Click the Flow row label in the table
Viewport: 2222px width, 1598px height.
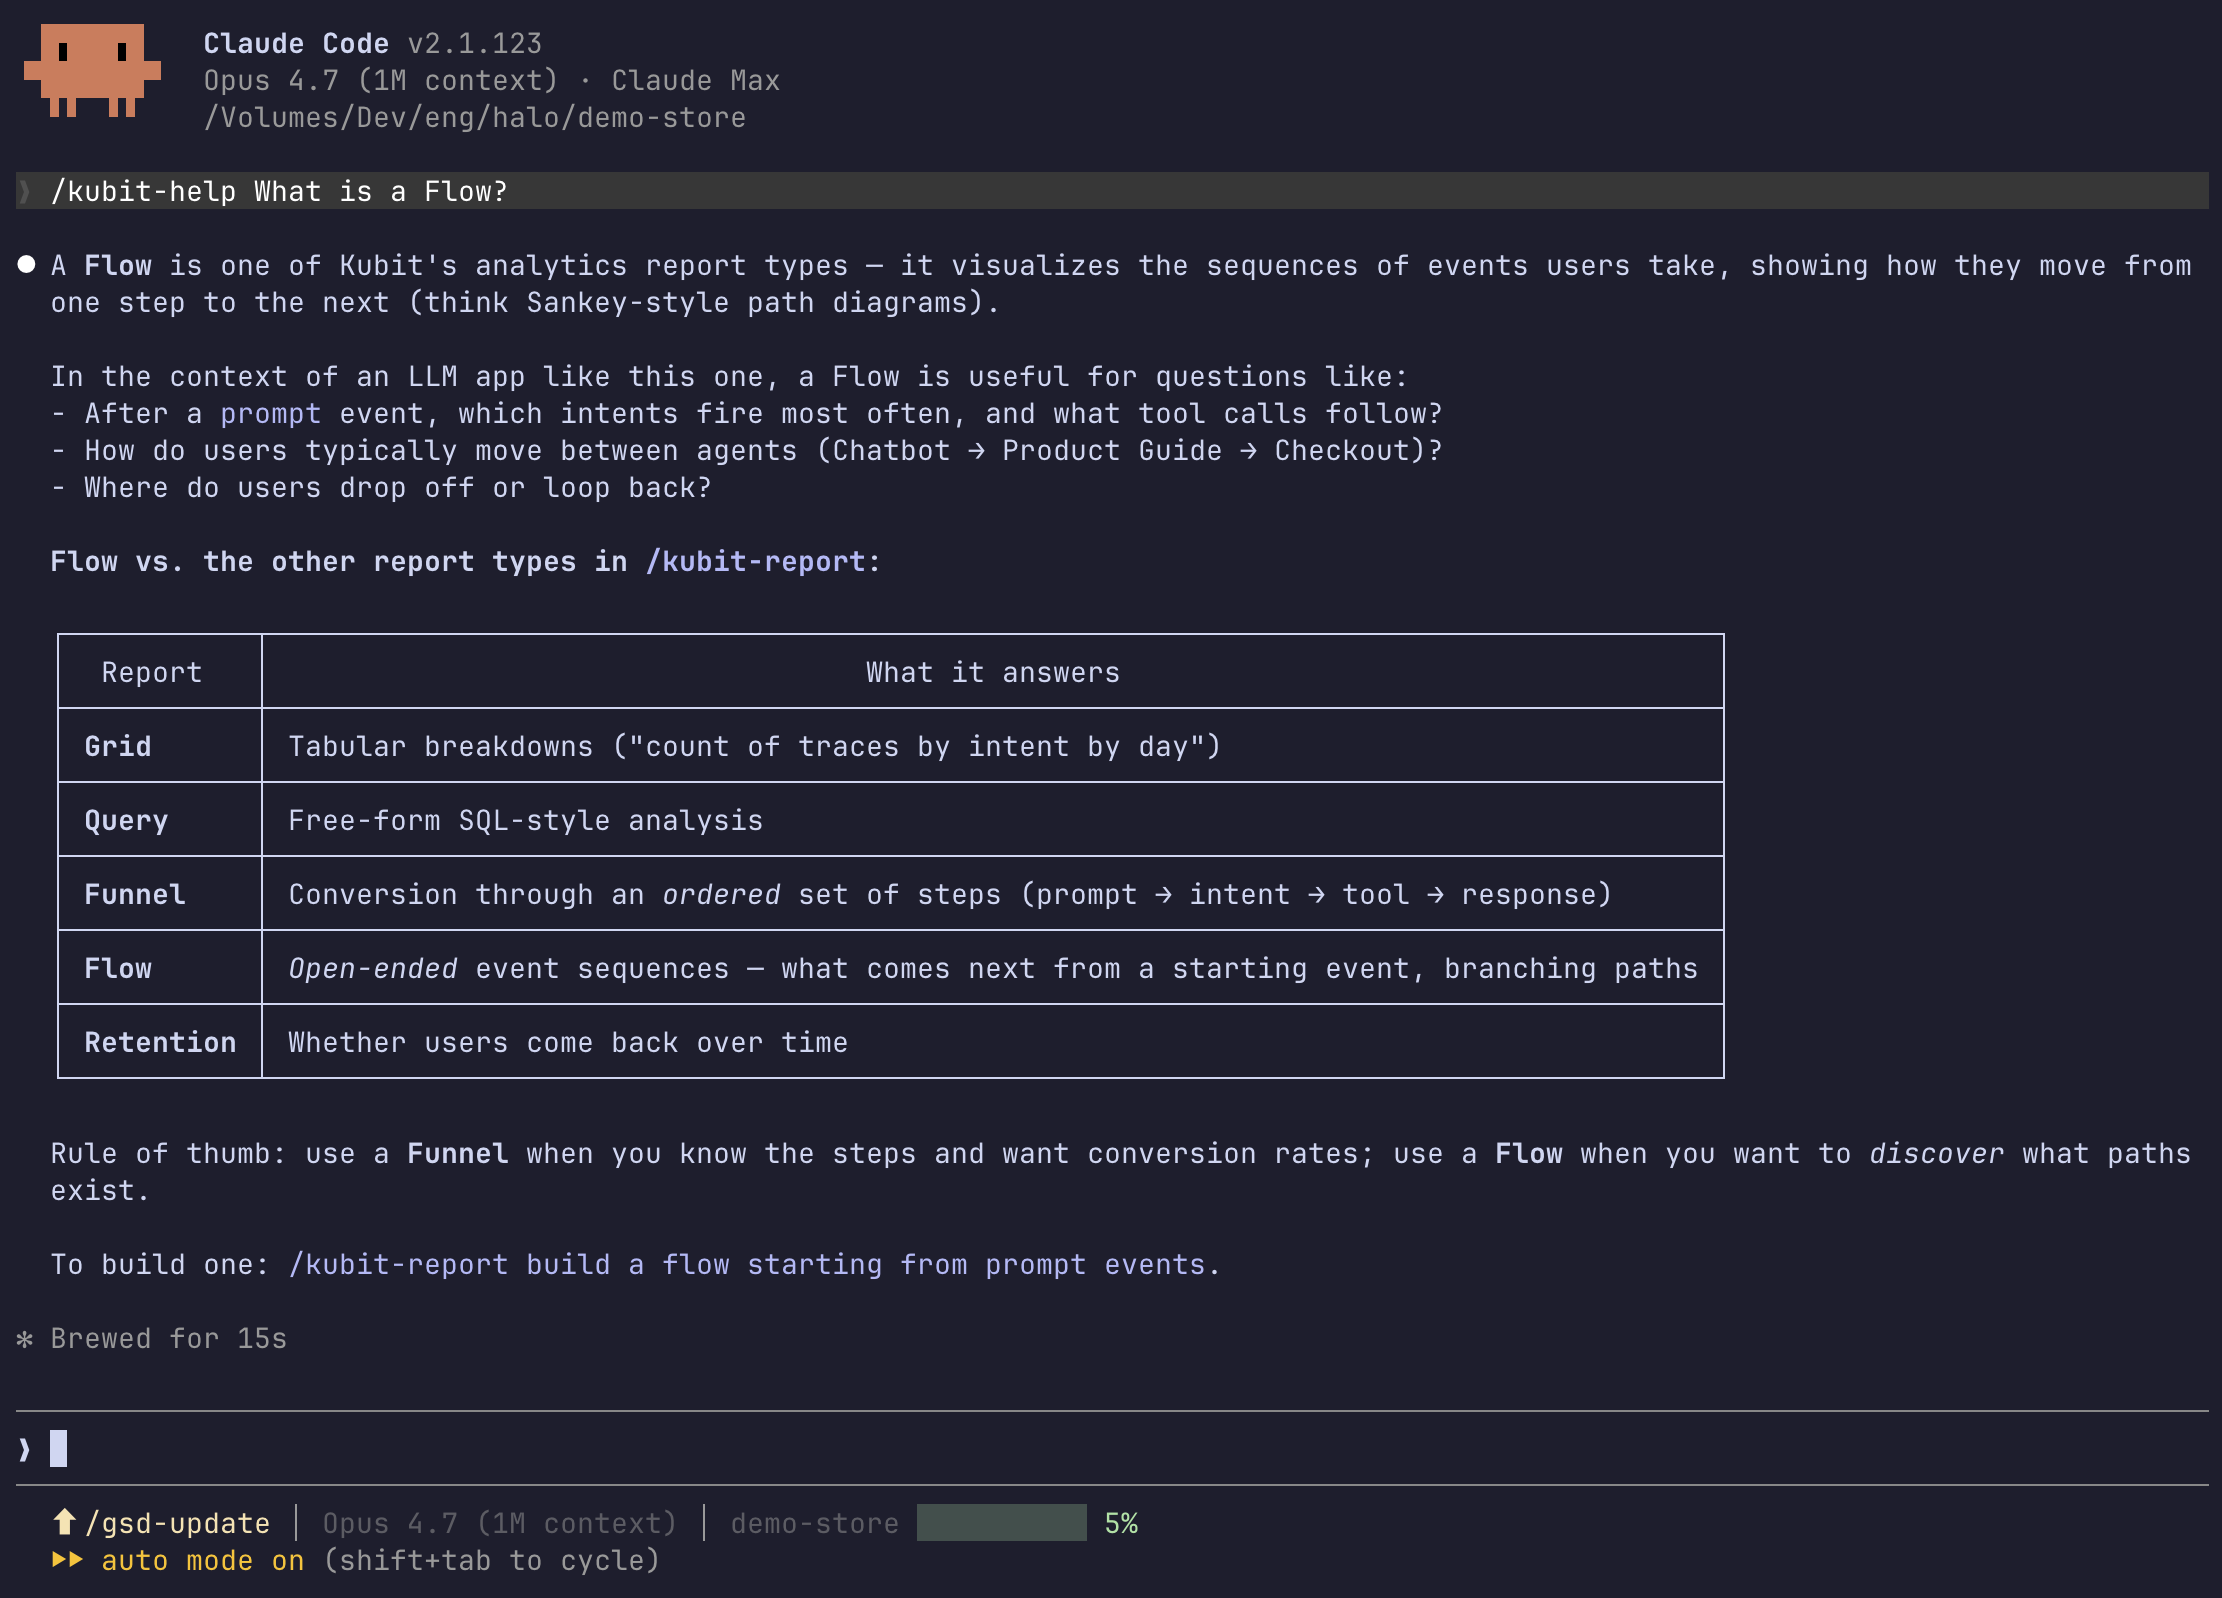(x=118, y=968)
